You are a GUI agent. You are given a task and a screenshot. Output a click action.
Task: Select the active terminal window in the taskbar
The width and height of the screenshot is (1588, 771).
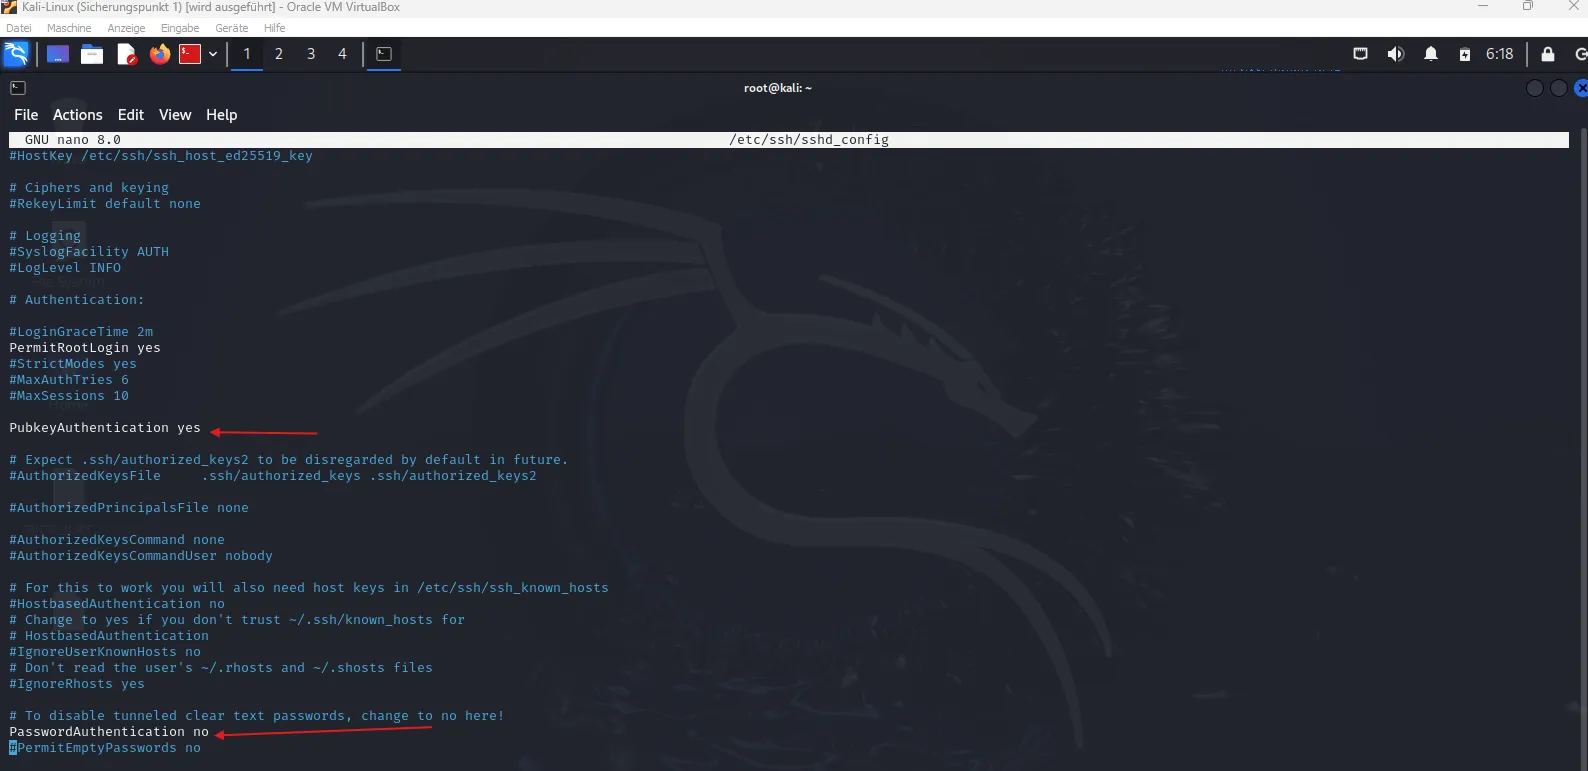click(384, 54)
